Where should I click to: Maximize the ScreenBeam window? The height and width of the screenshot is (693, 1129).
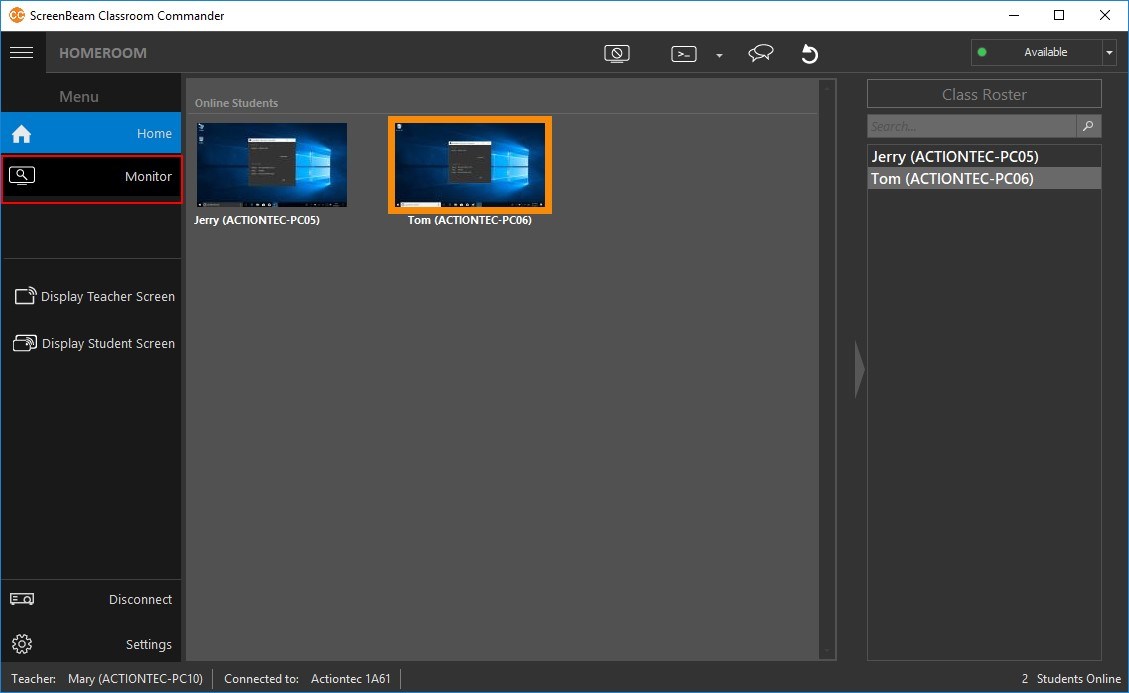[1058, 15]
